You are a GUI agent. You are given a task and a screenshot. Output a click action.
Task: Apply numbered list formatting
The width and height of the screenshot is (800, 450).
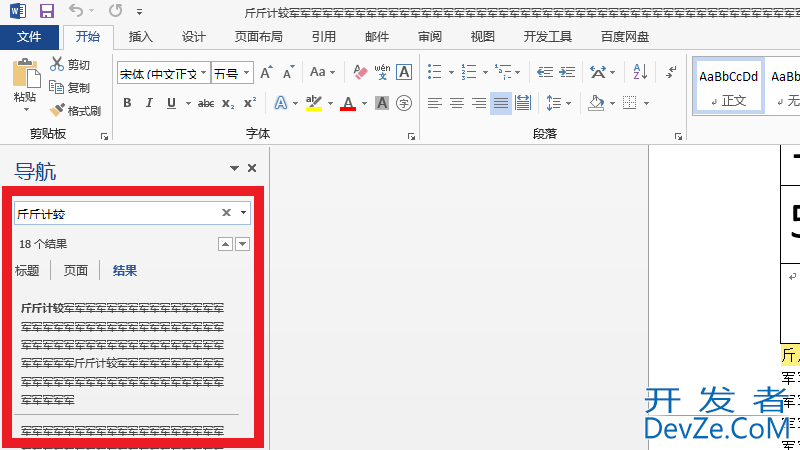[x=469, y=72]
